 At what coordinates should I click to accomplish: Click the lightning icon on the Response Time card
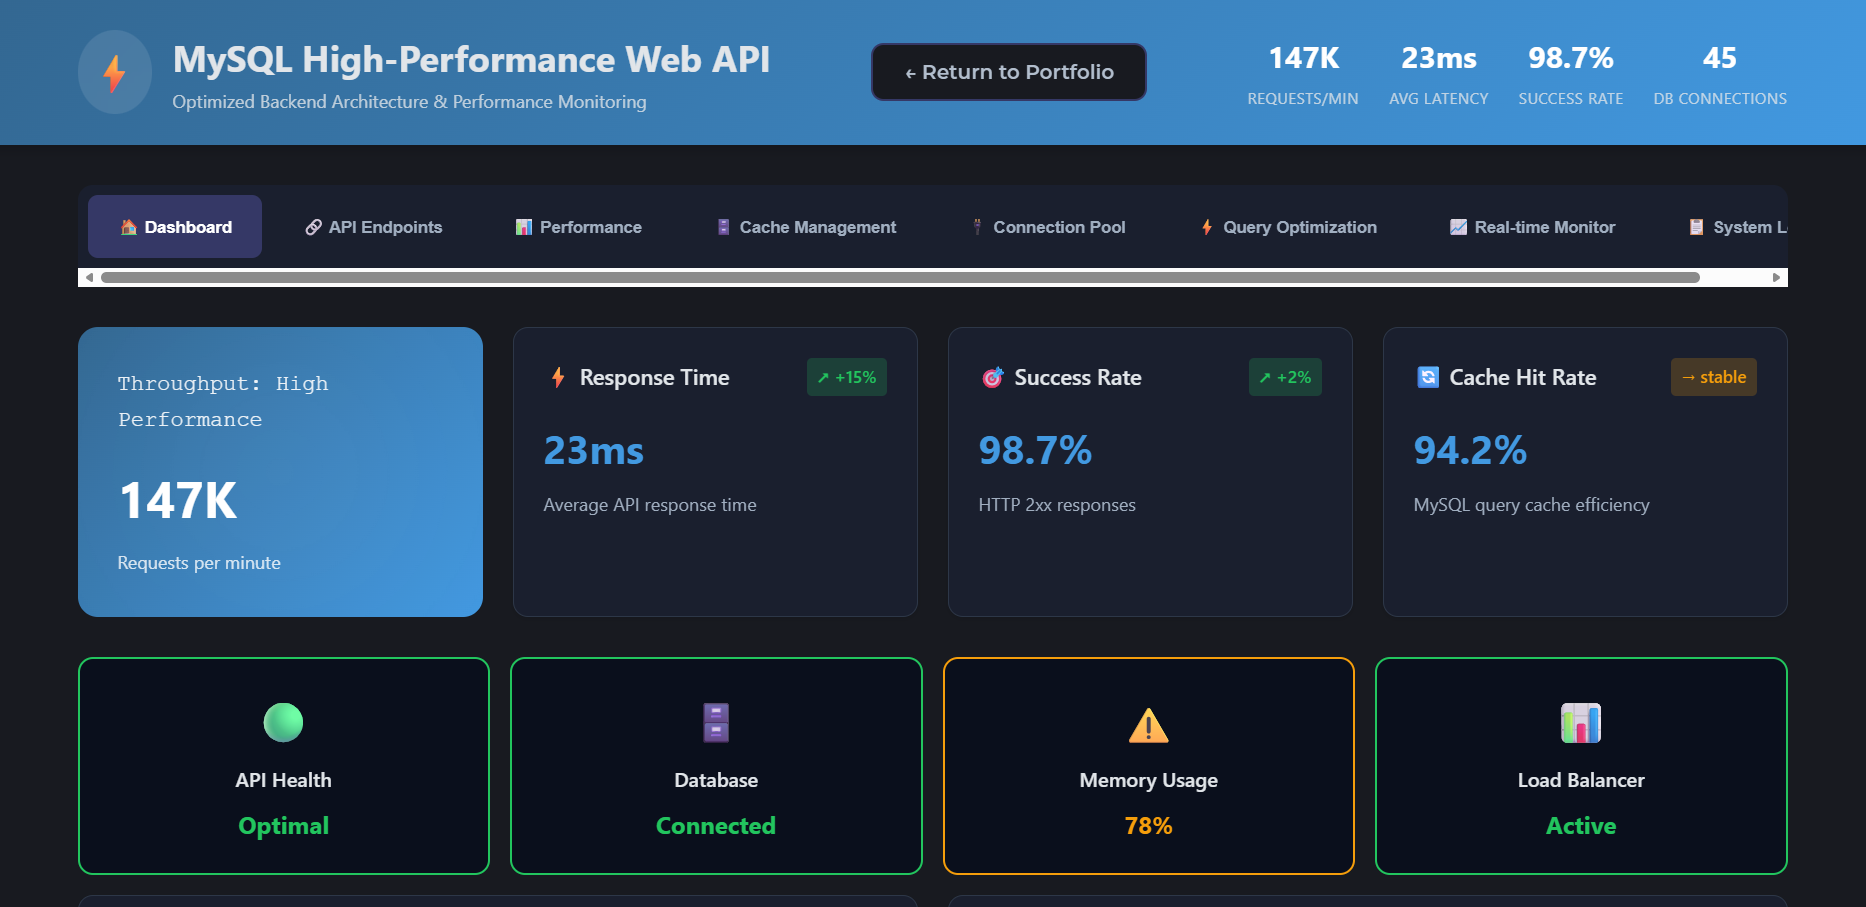(557, 377)
